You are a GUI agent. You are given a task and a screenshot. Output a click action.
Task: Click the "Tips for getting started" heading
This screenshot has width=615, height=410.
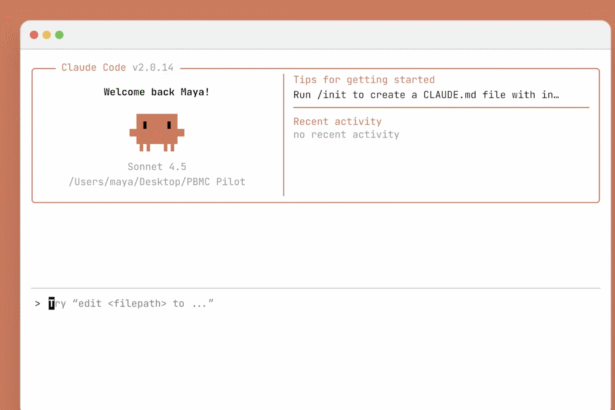tap(364, 79)
